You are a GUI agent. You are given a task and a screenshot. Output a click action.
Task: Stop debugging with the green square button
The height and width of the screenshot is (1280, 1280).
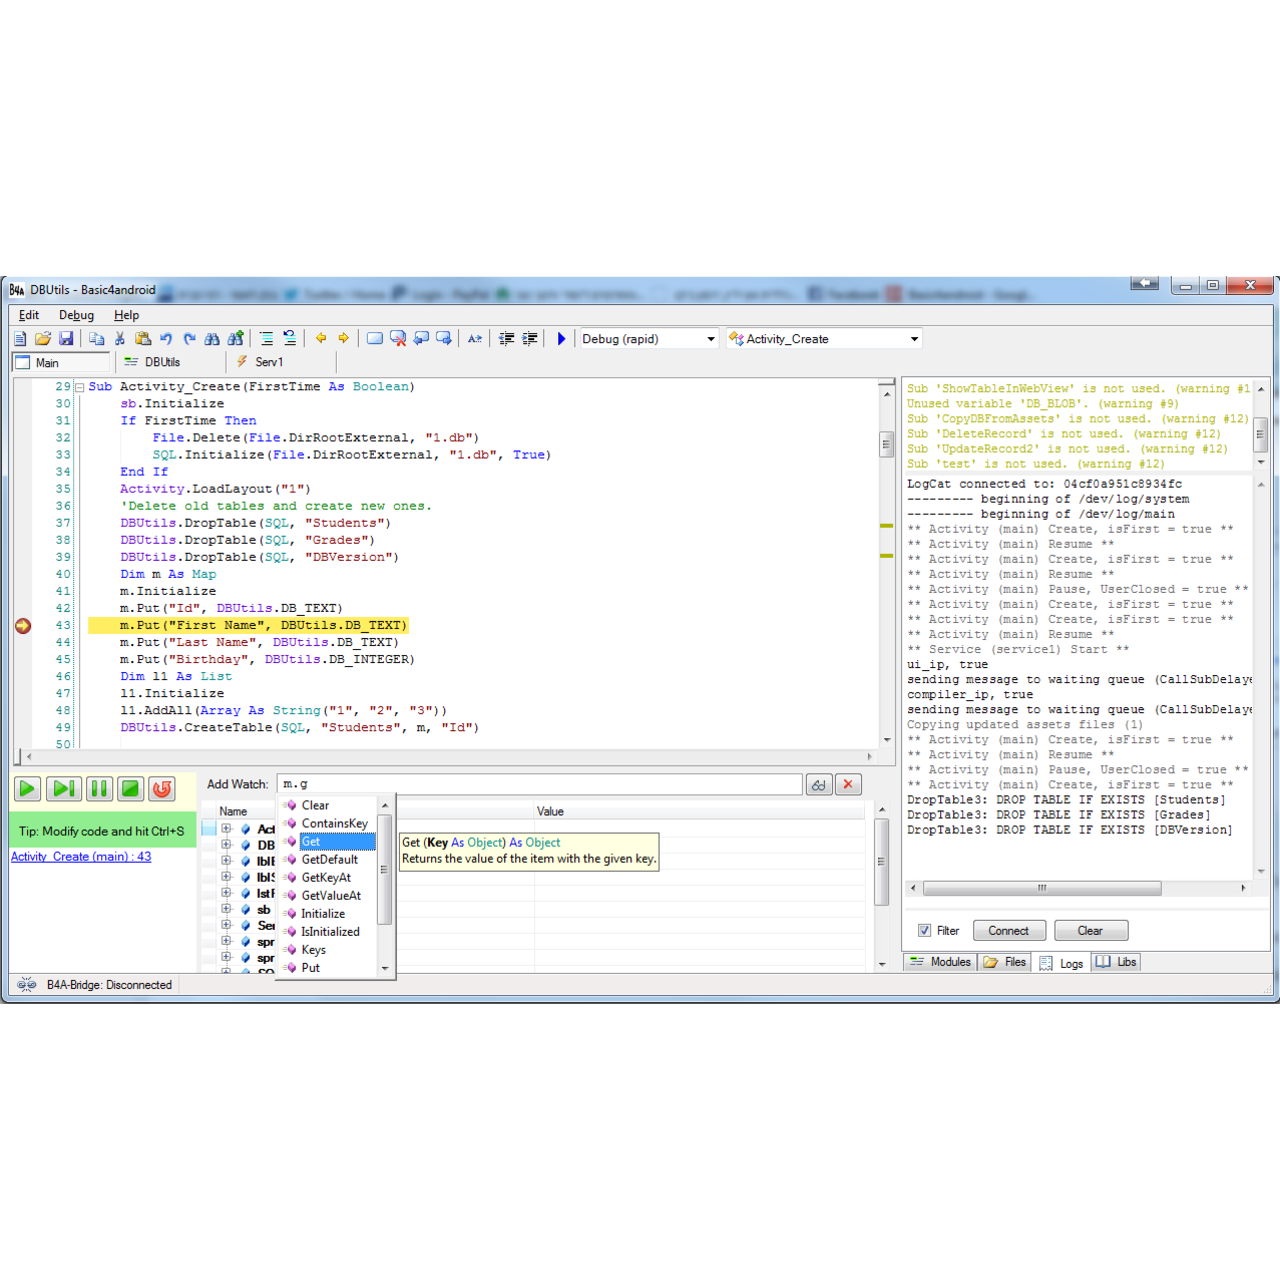pos(130,789)
